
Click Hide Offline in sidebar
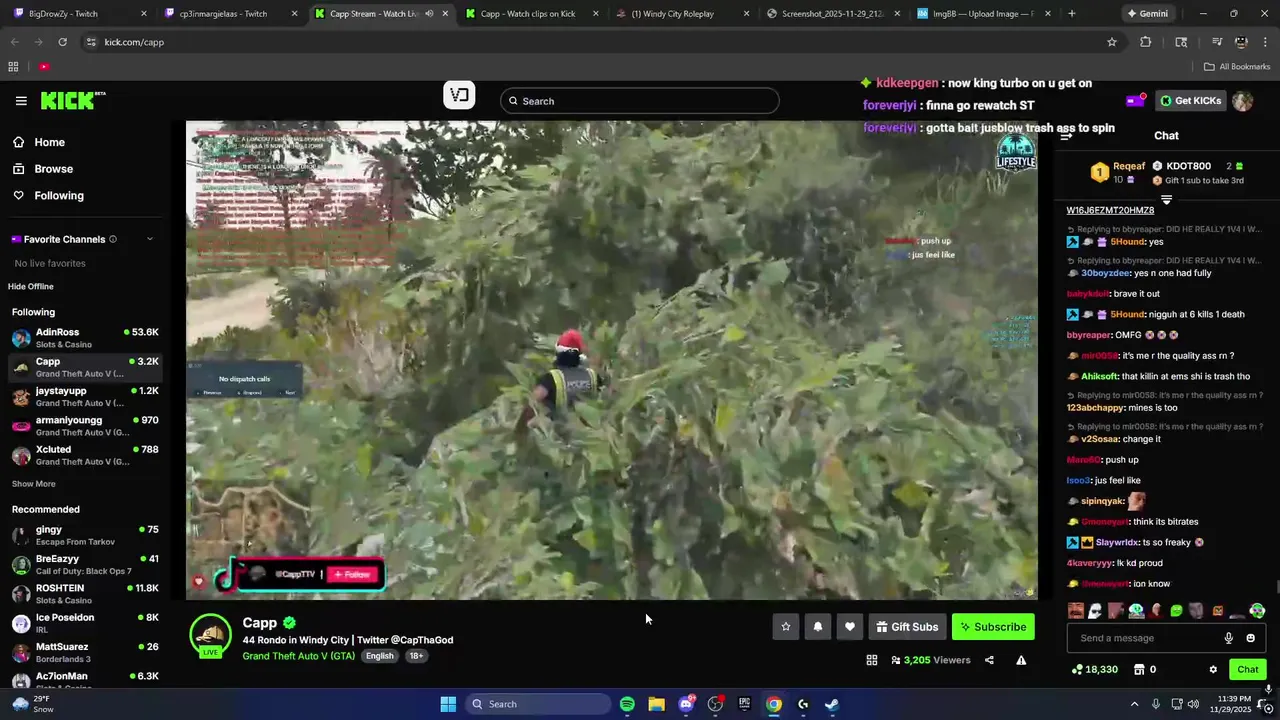click(31, 287)
